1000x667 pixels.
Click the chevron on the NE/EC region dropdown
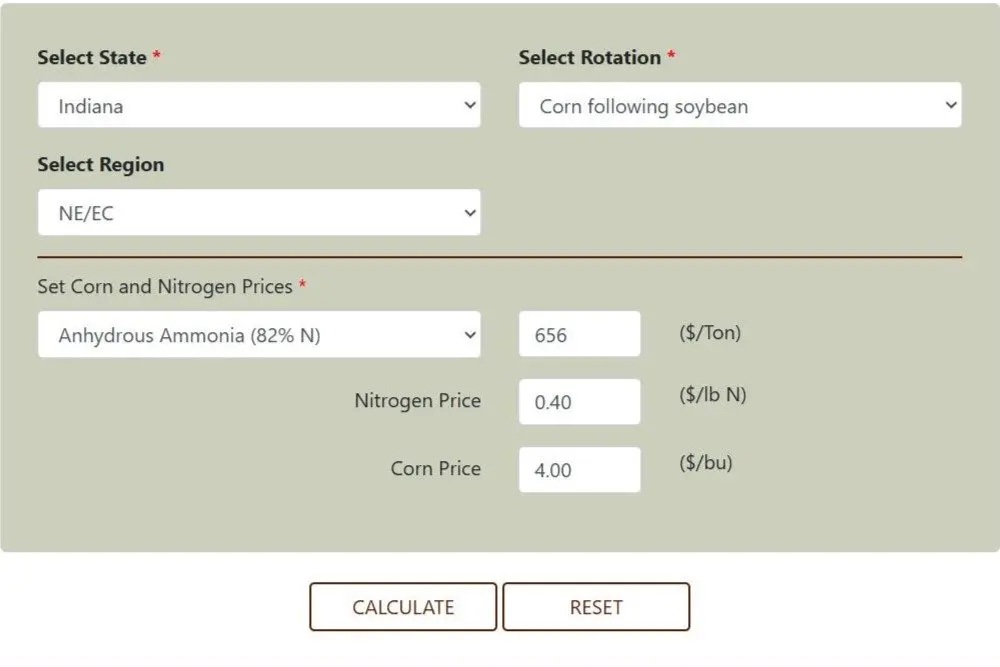pos(470,212)
